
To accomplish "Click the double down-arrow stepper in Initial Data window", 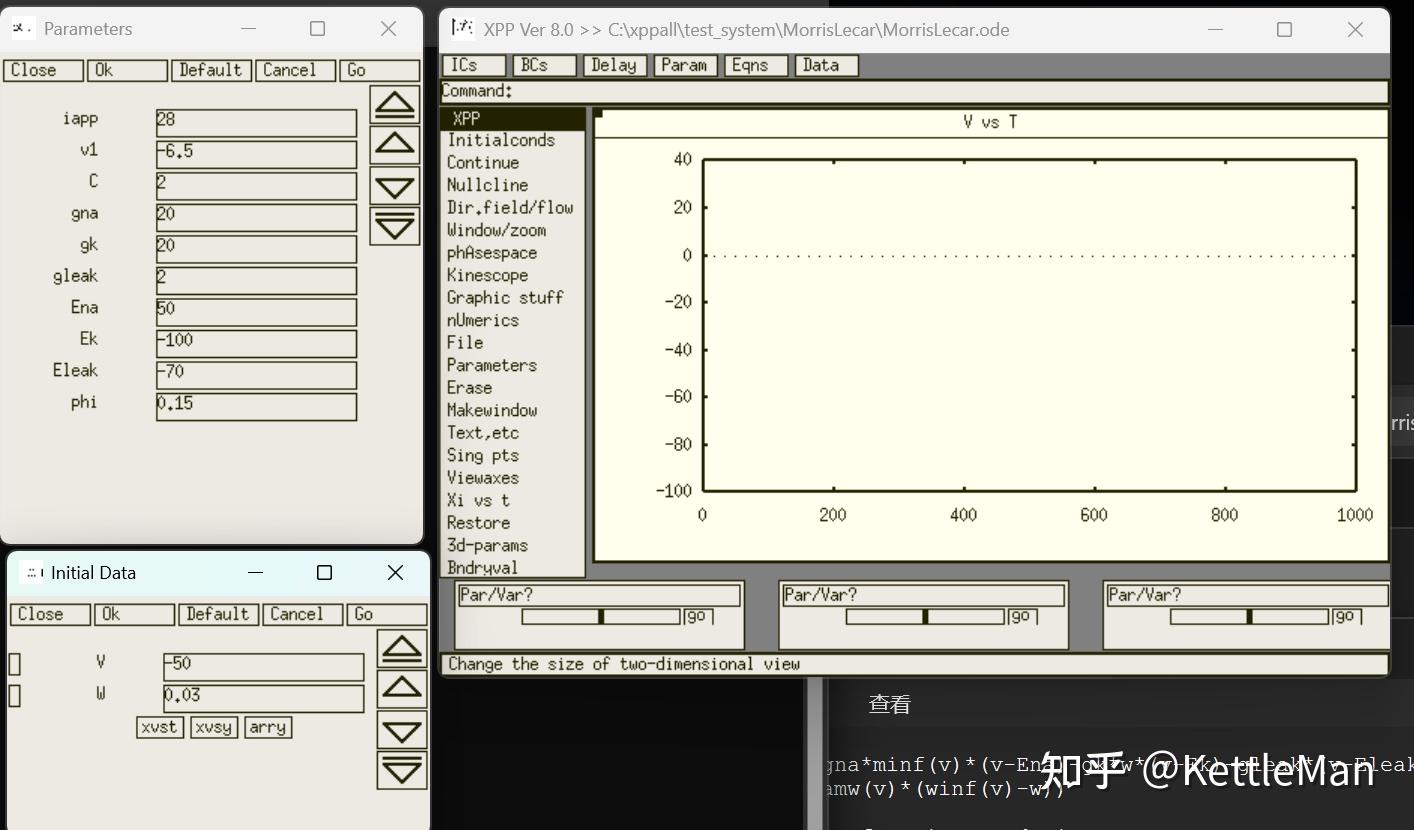I will pos(401,770).
